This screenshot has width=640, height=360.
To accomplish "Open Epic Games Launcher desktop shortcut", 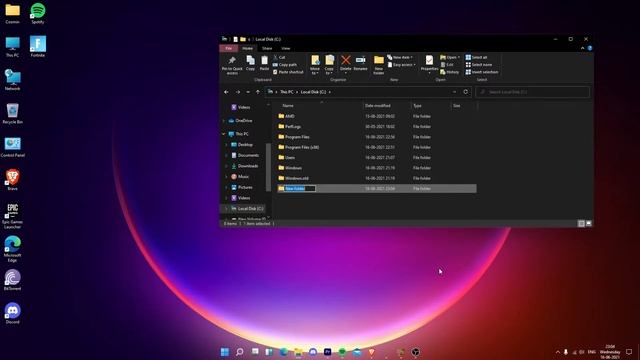I will click(x=13, y=216).
